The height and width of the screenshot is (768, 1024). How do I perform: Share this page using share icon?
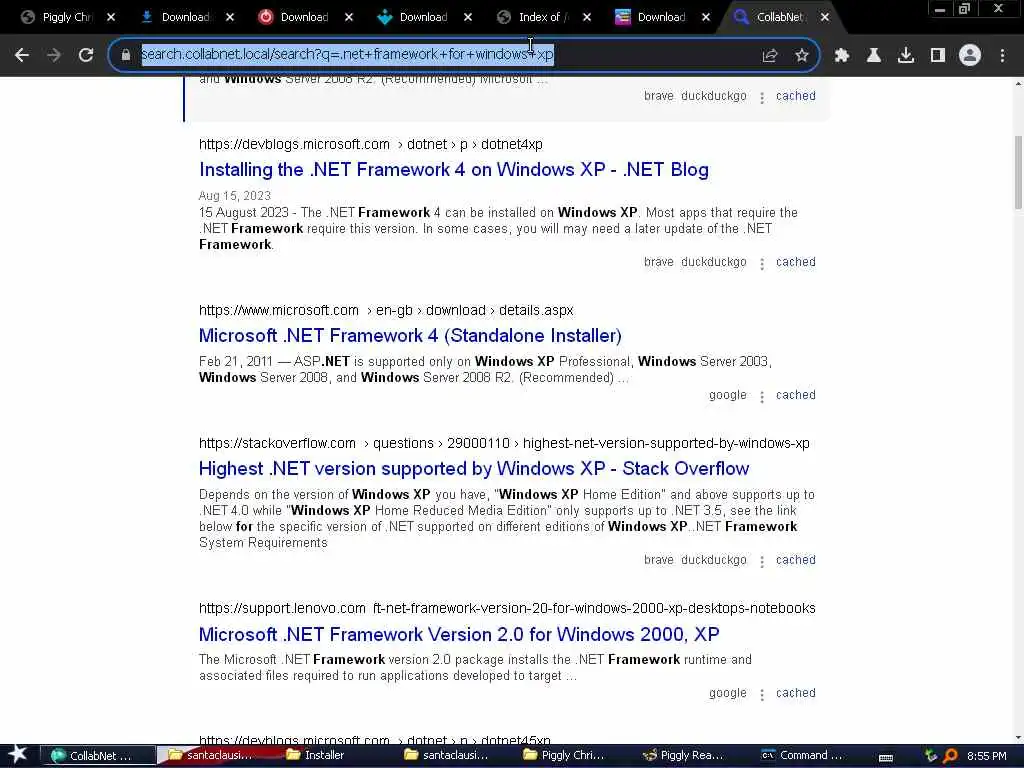click(770, 56)
